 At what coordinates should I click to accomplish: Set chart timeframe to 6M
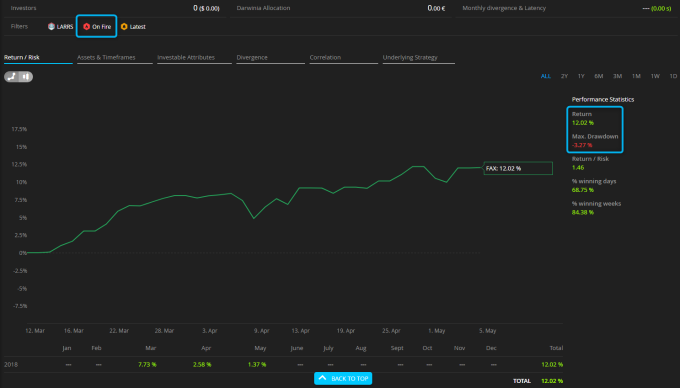tap(598, 76)
